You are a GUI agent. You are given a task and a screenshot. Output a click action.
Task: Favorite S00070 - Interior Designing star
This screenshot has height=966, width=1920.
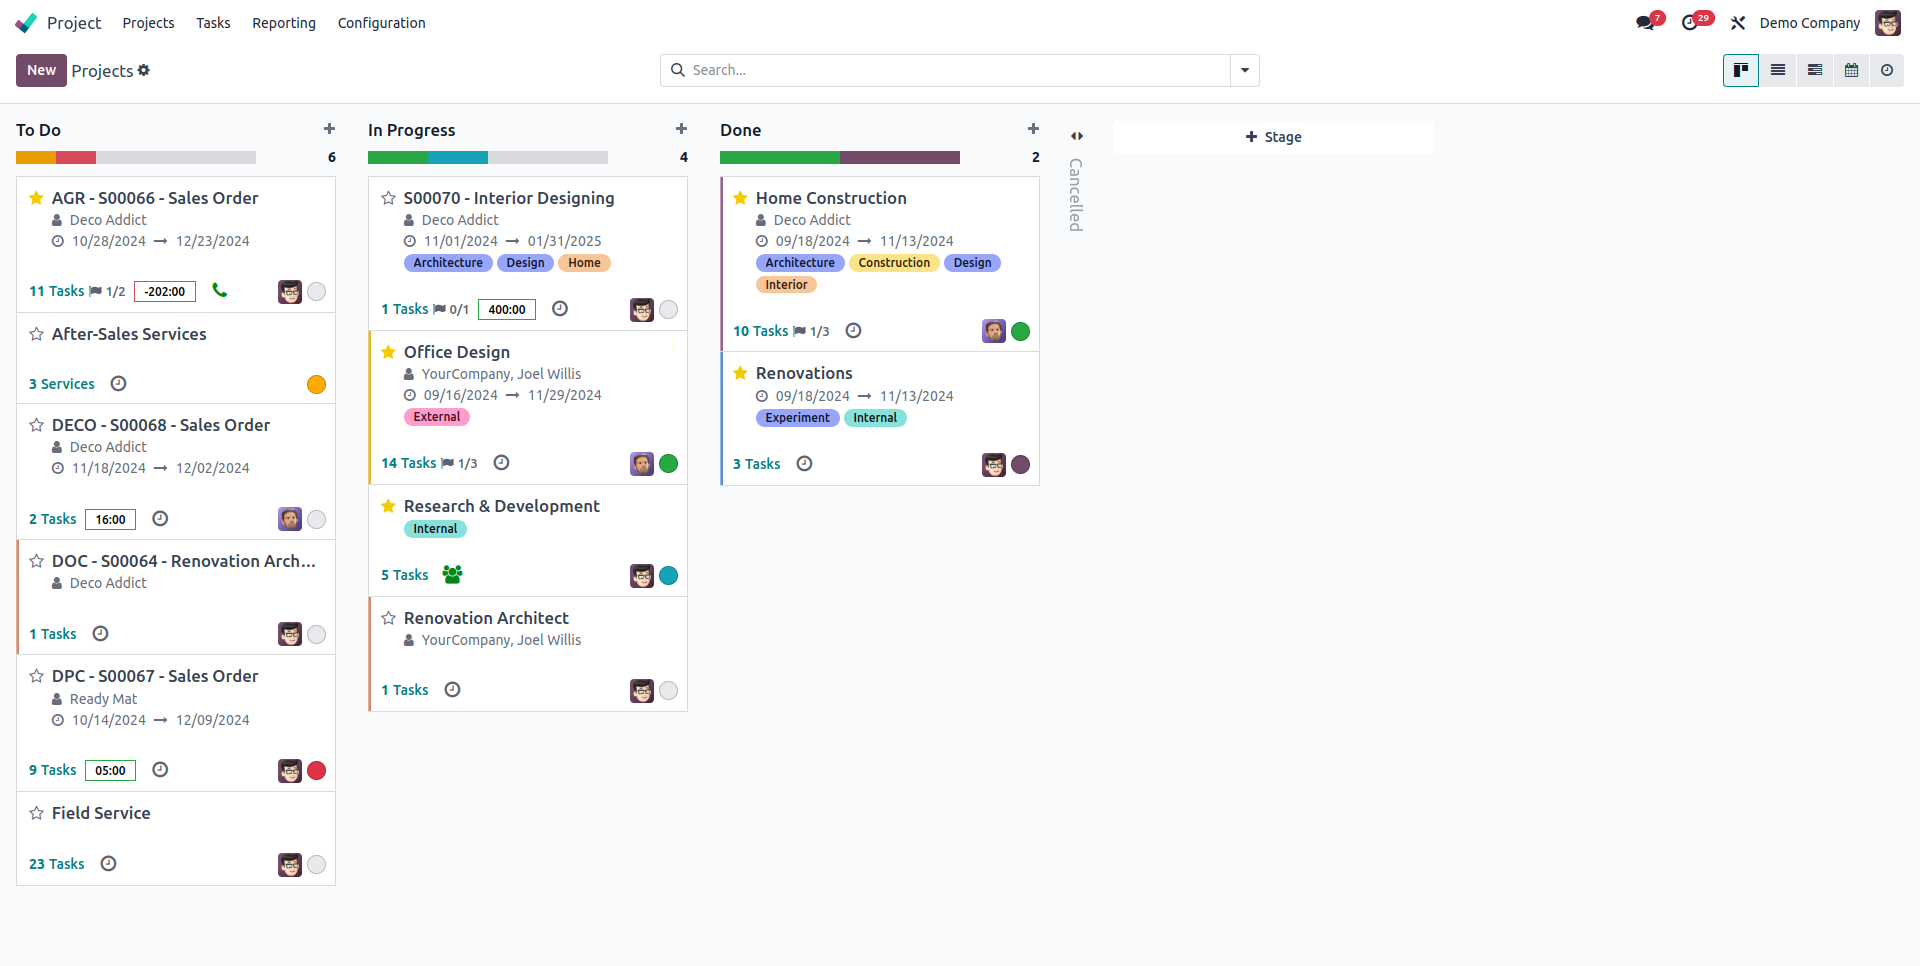(389, 198)
